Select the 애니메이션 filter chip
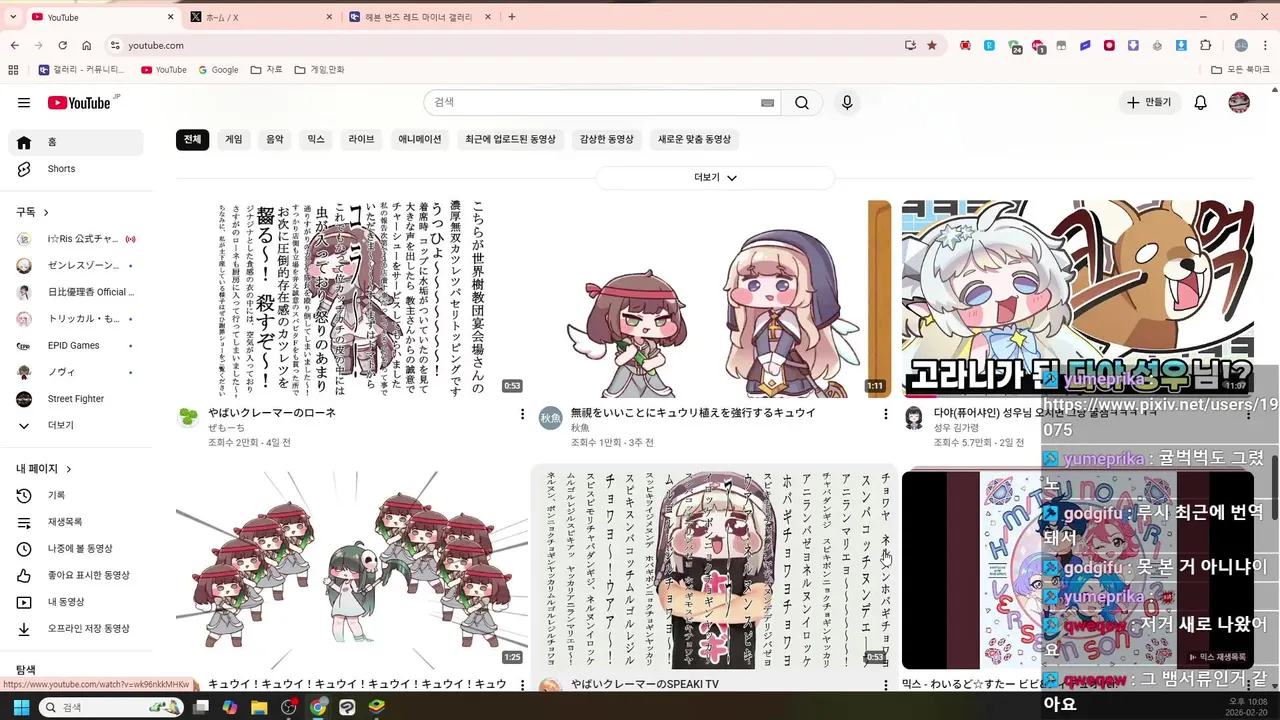 pos(420,140)
